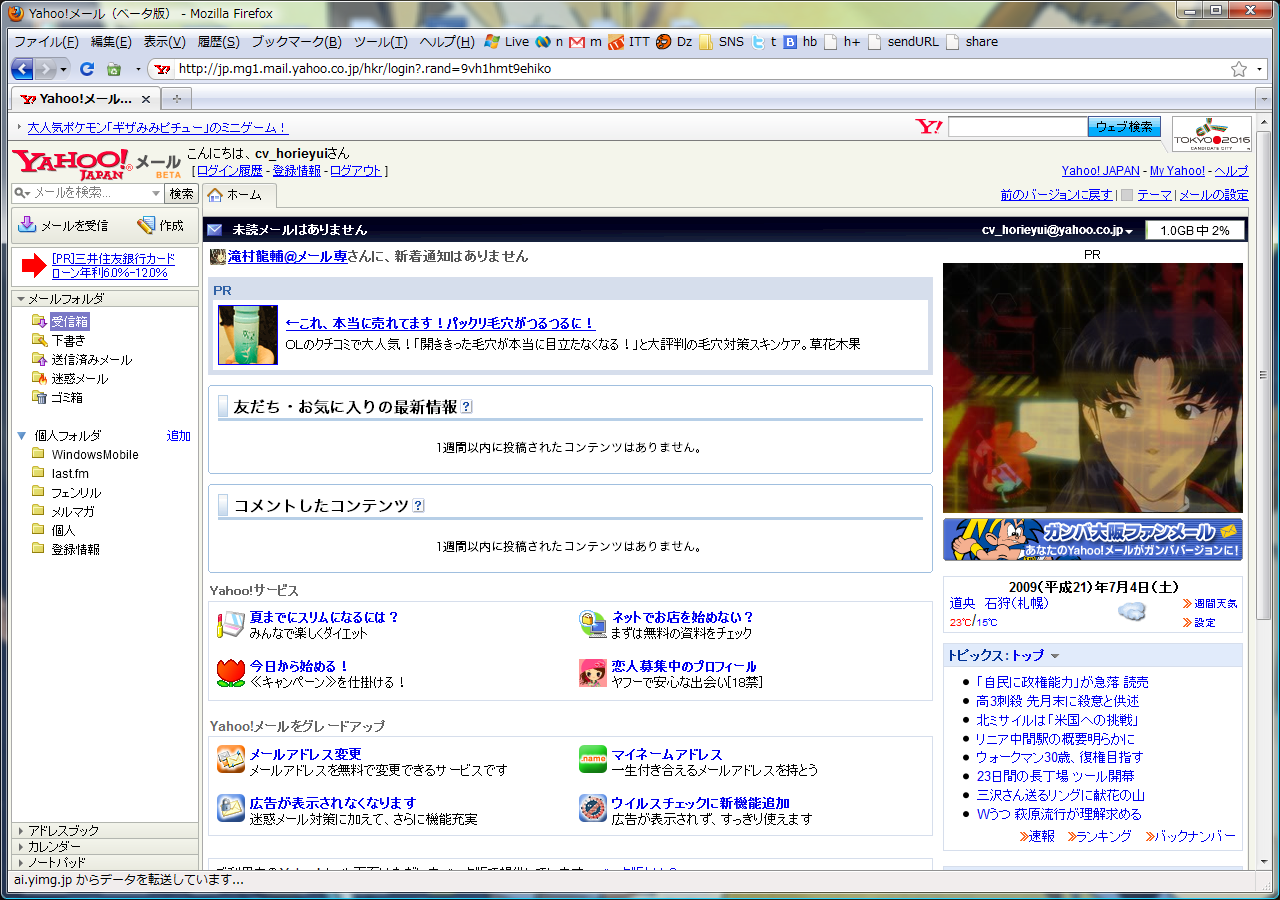Open the 下書き drafts folder
The width and height of the screenshot is (1280, 900).
(58, 340)
